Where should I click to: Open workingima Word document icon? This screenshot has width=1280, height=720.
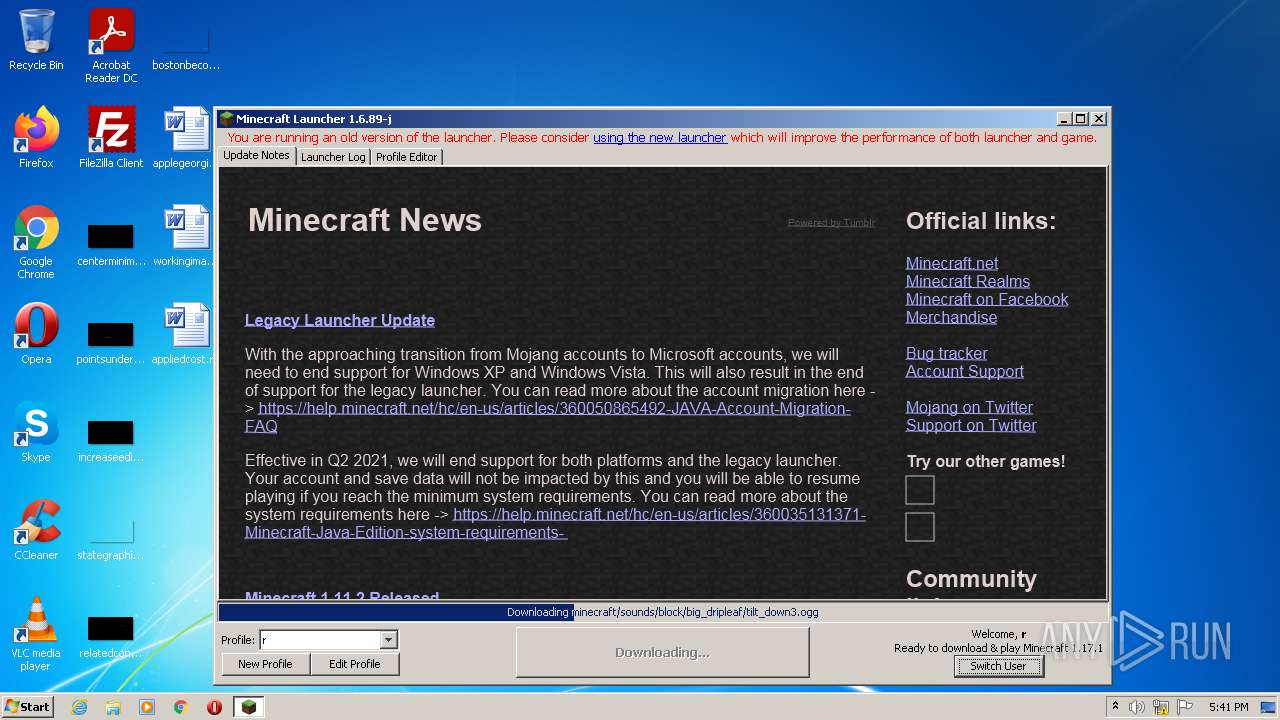[x=186, y=236]
